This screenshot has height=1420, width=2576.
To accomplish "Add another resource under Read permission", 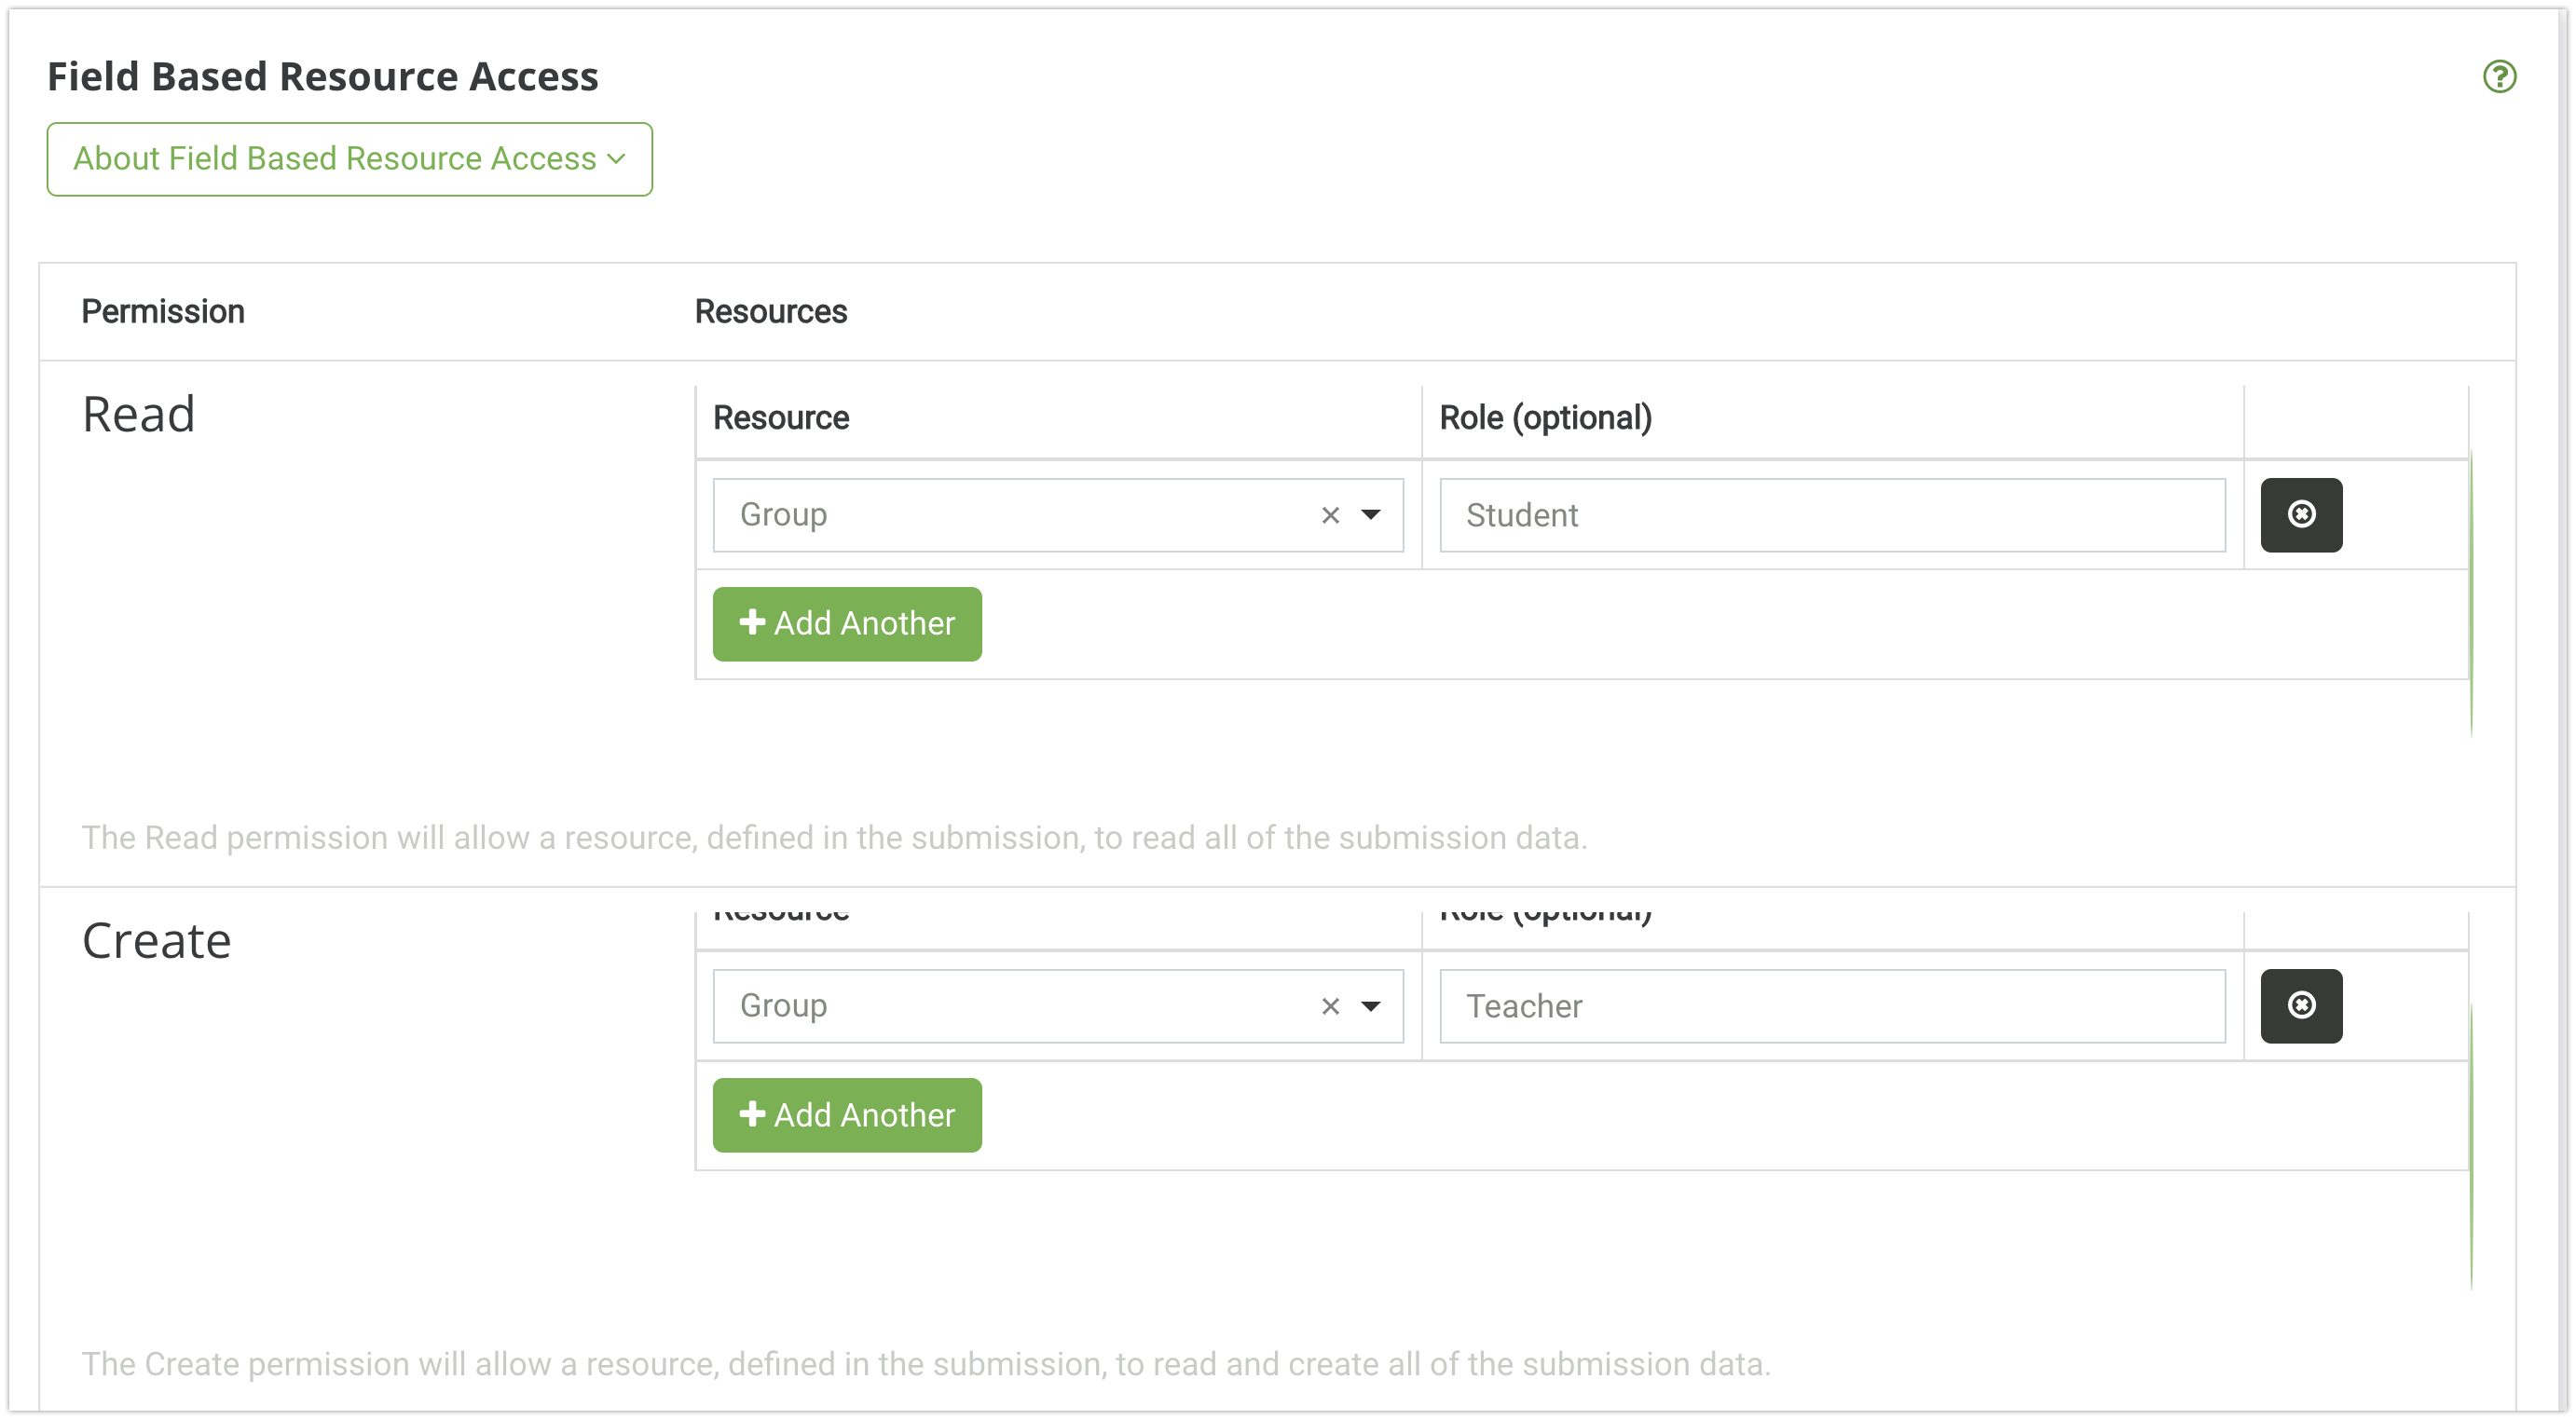I will 847,624.
